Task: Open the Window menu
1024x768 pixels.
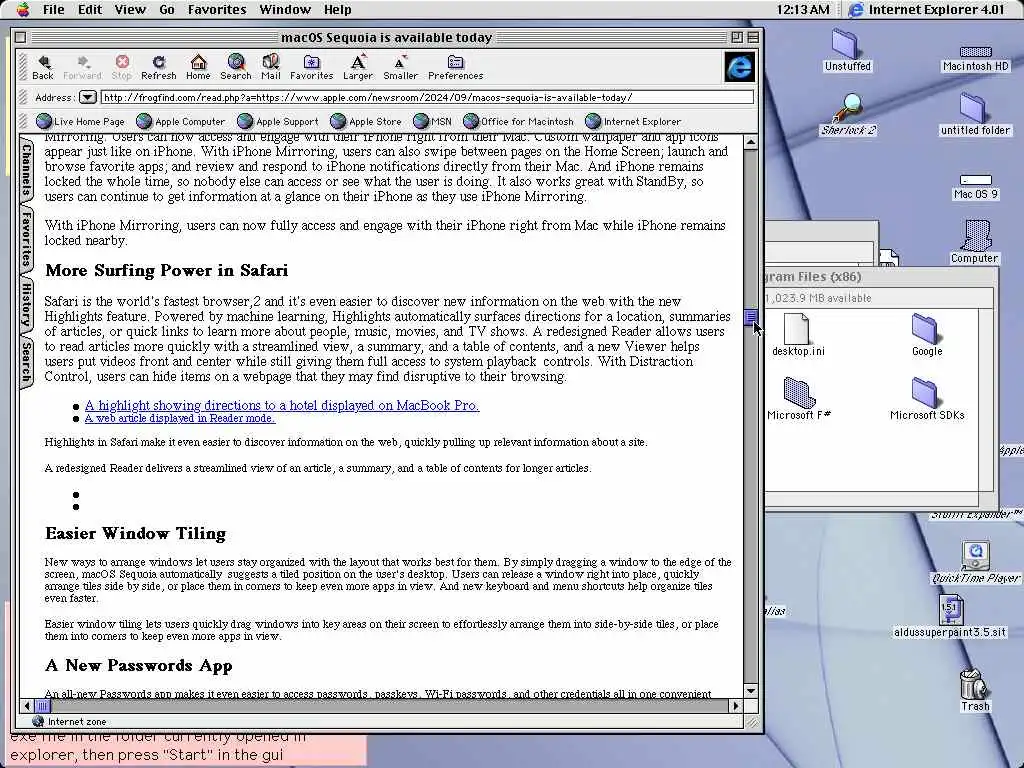Action: coord(285,9)
